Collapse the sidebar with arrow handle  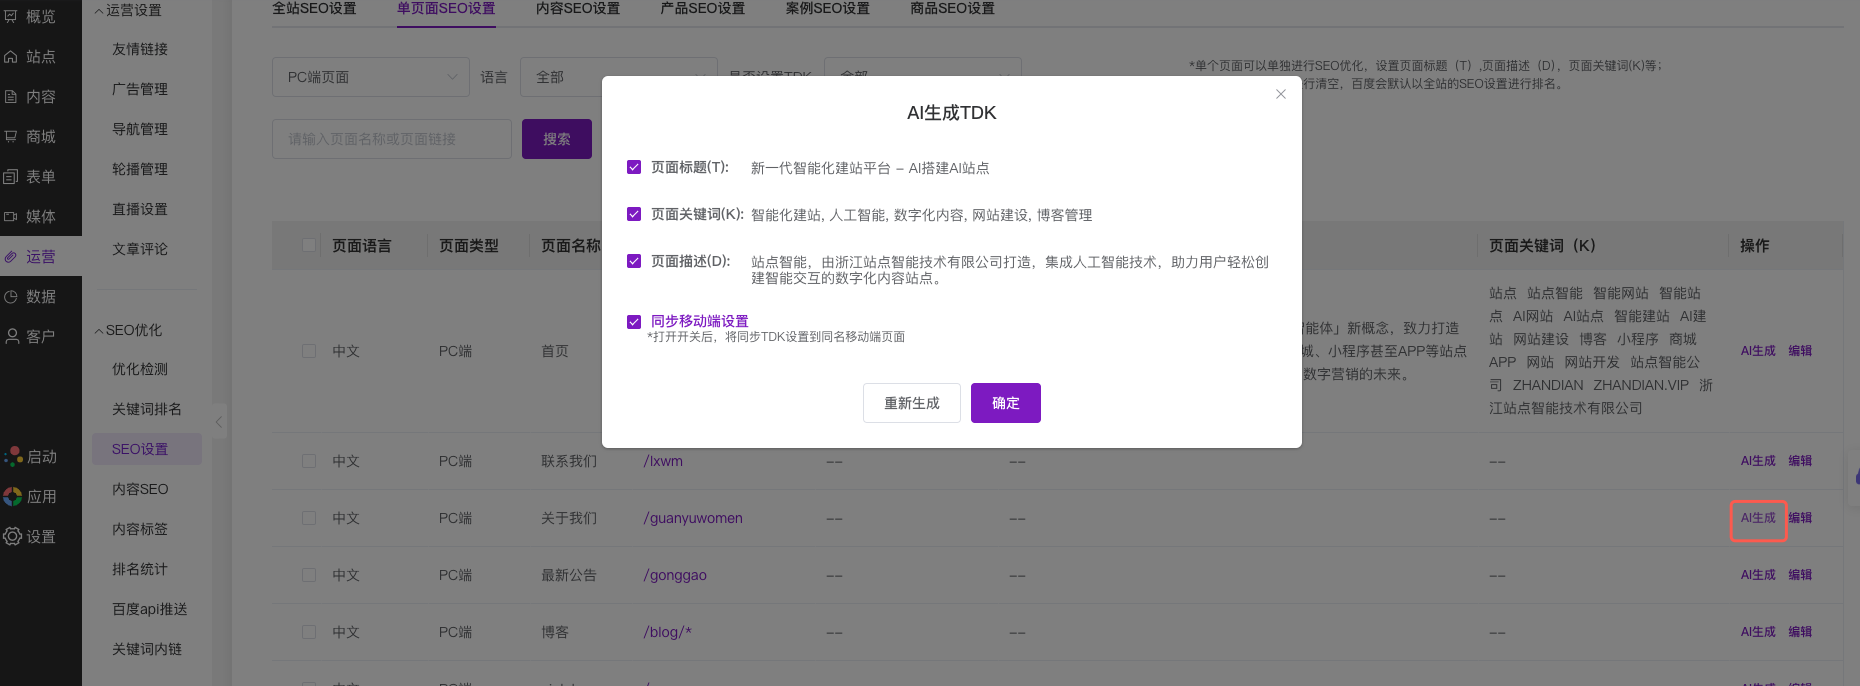point(219,421)
